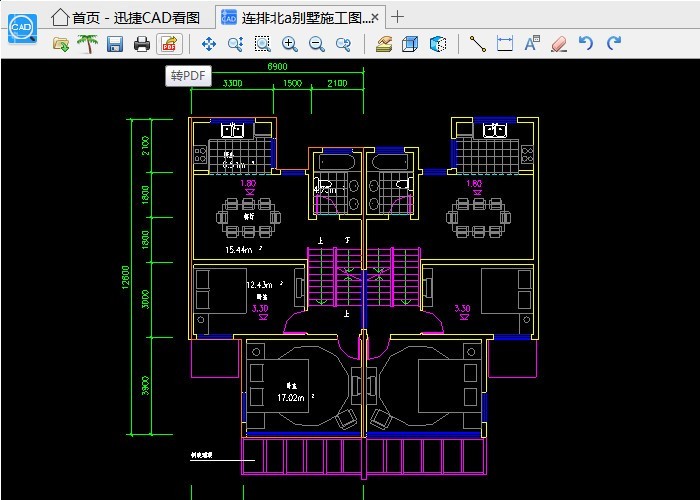Click the palm tree image icon

(x=88, y=44)
